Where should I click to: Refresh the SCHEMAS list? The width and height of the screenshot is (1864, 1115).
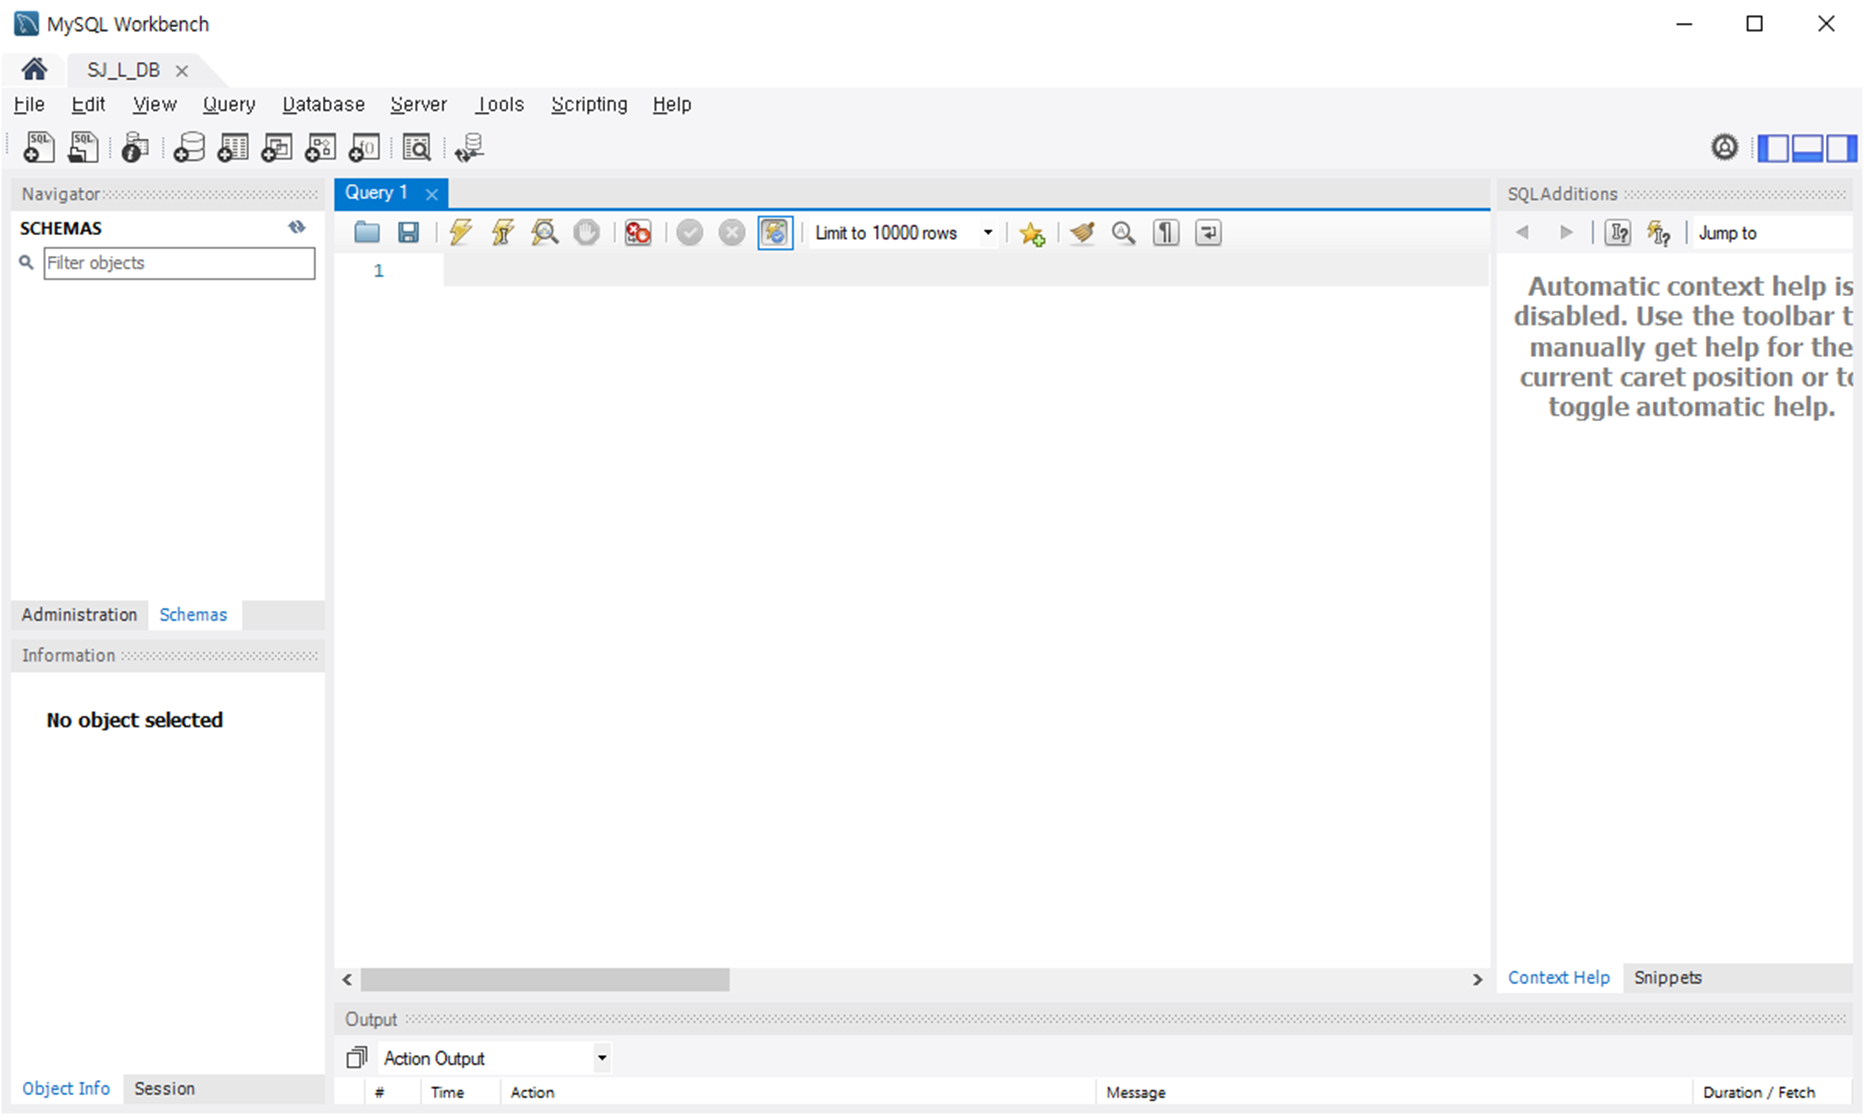point(297,228)
